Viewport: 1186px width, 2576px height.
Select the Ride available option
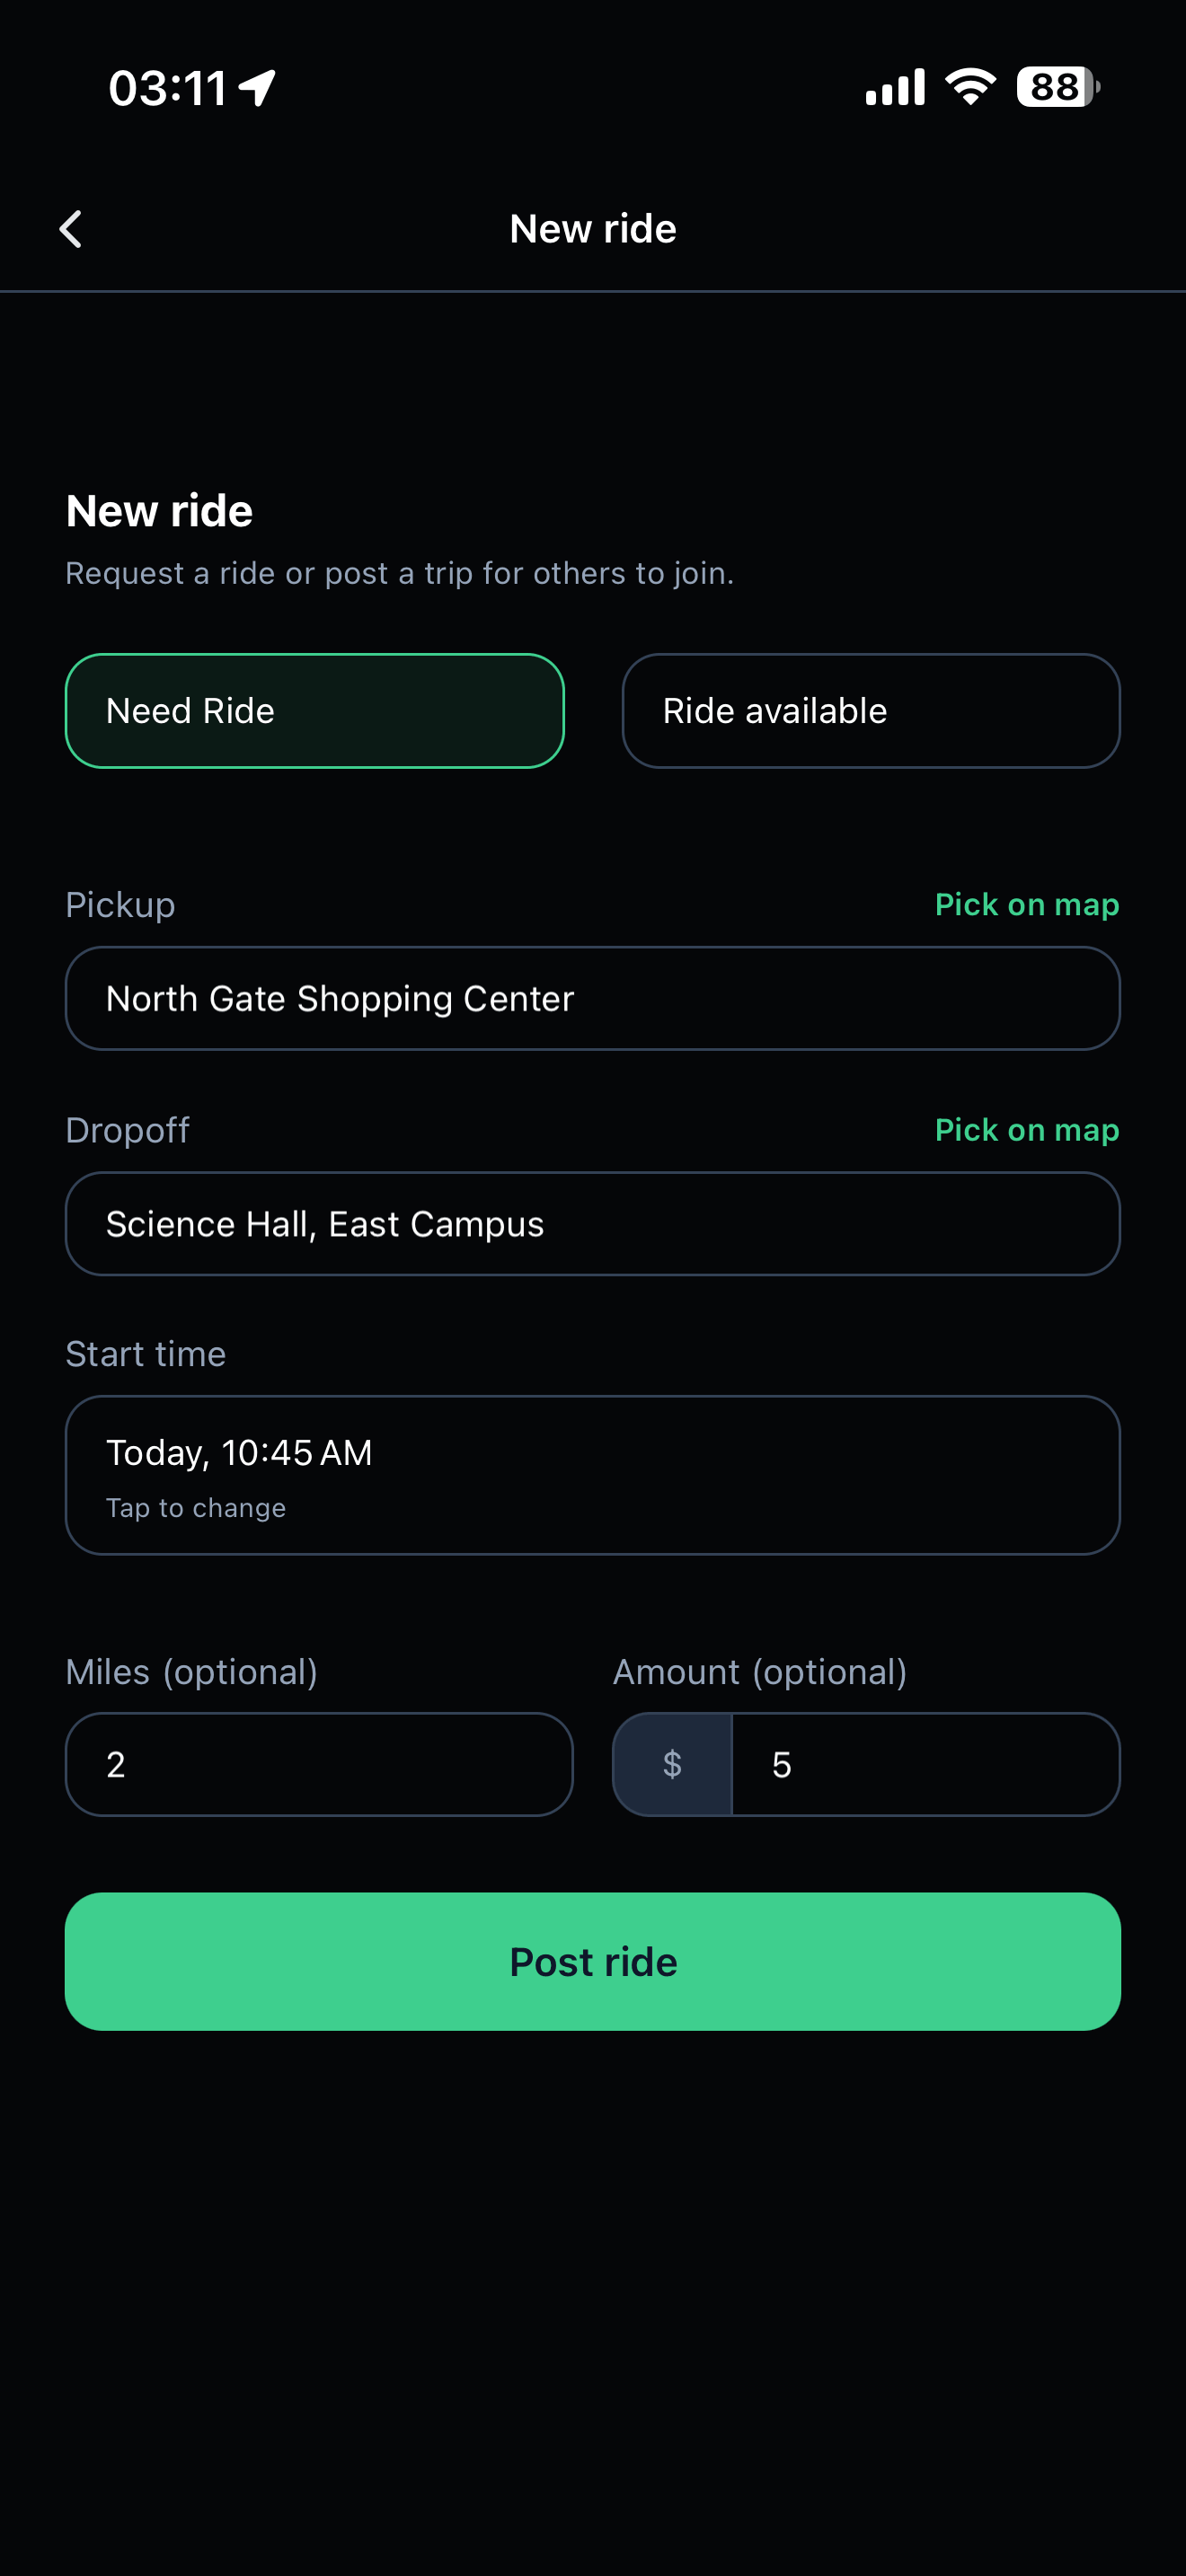tap(870, 711)
